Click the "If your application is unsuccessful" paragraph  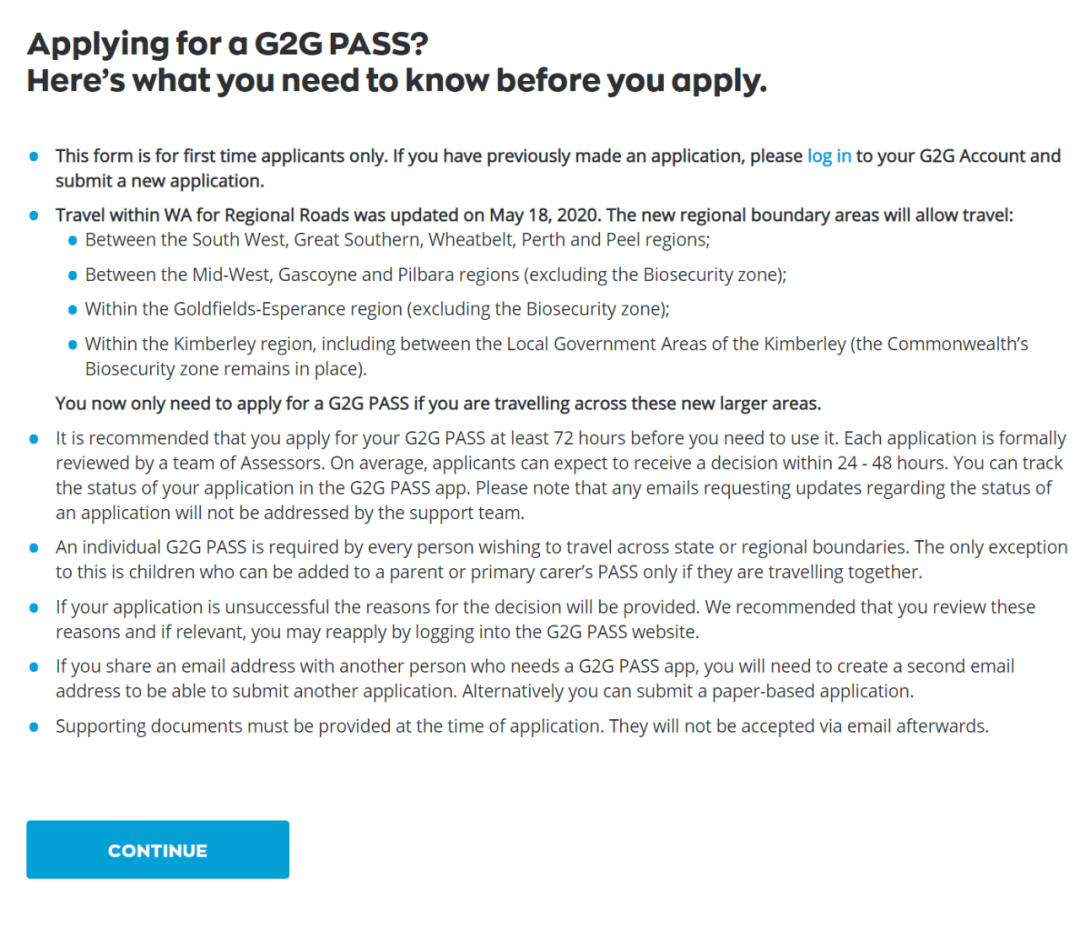[x=545, y=619]
